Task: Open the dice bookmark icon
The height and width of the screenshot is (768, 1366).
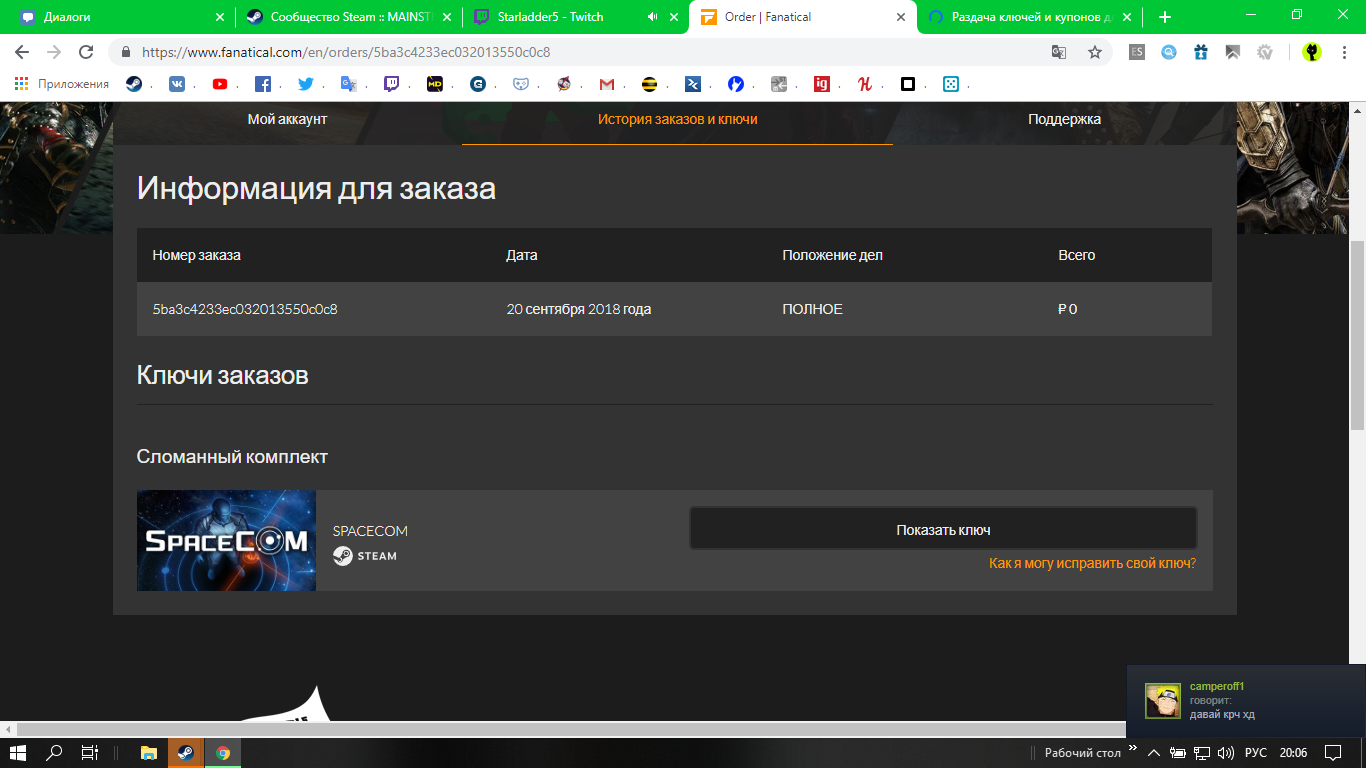Action: 951,84
